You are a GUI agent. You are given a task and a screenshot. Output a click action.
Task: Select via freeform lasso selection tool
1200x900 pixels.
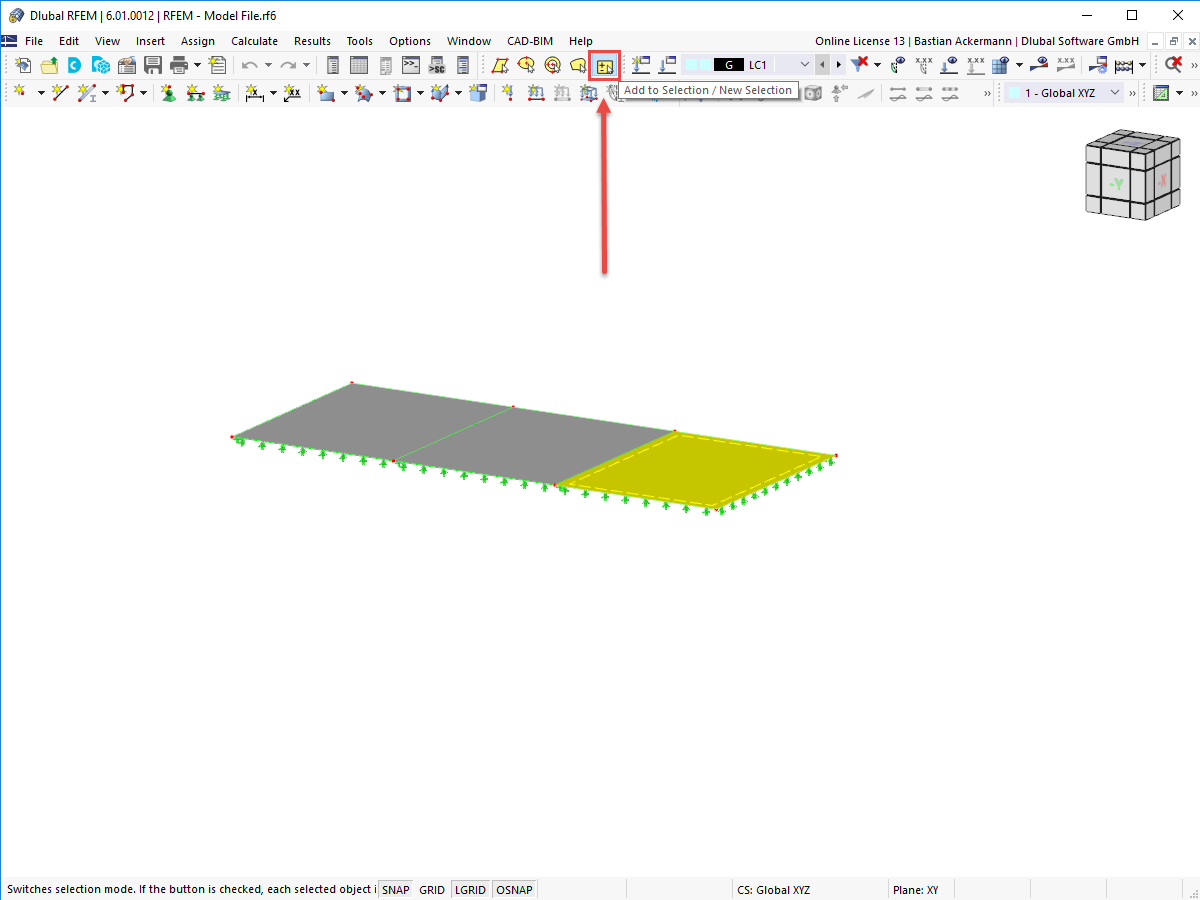(578, 65)
